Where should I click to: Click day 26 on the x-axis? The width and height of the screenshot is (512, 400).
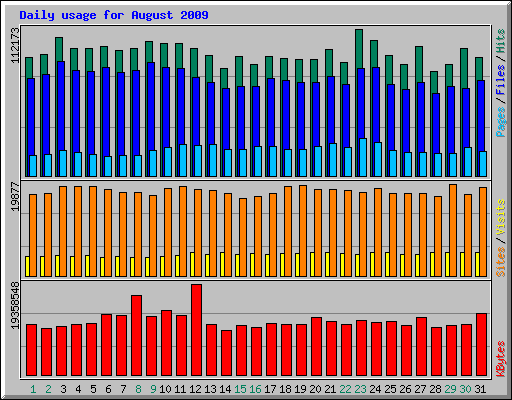[405, 389]
